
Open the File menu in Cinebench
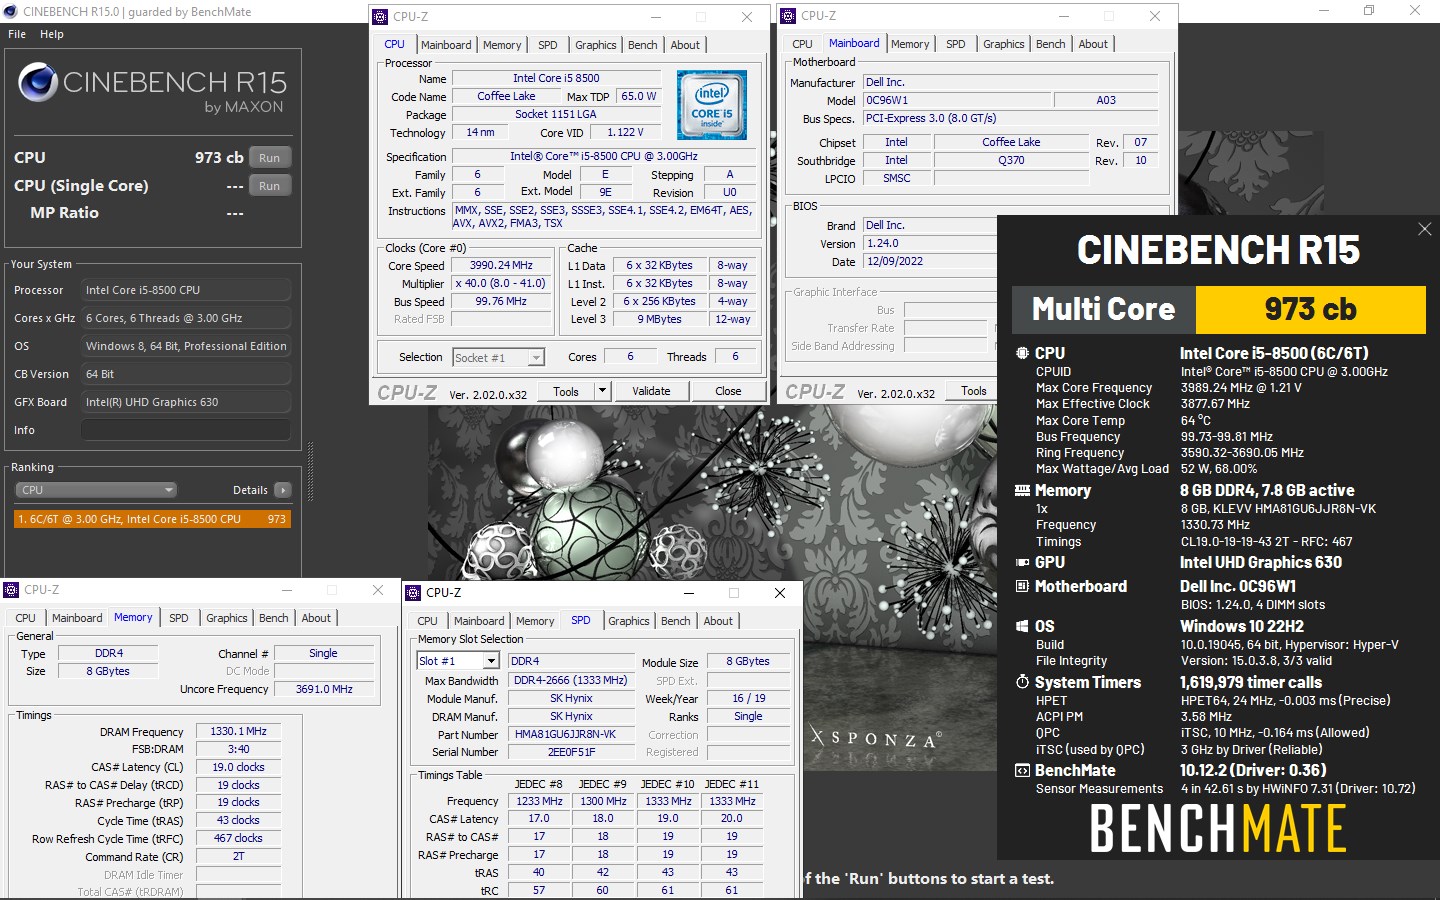(17, 34)
